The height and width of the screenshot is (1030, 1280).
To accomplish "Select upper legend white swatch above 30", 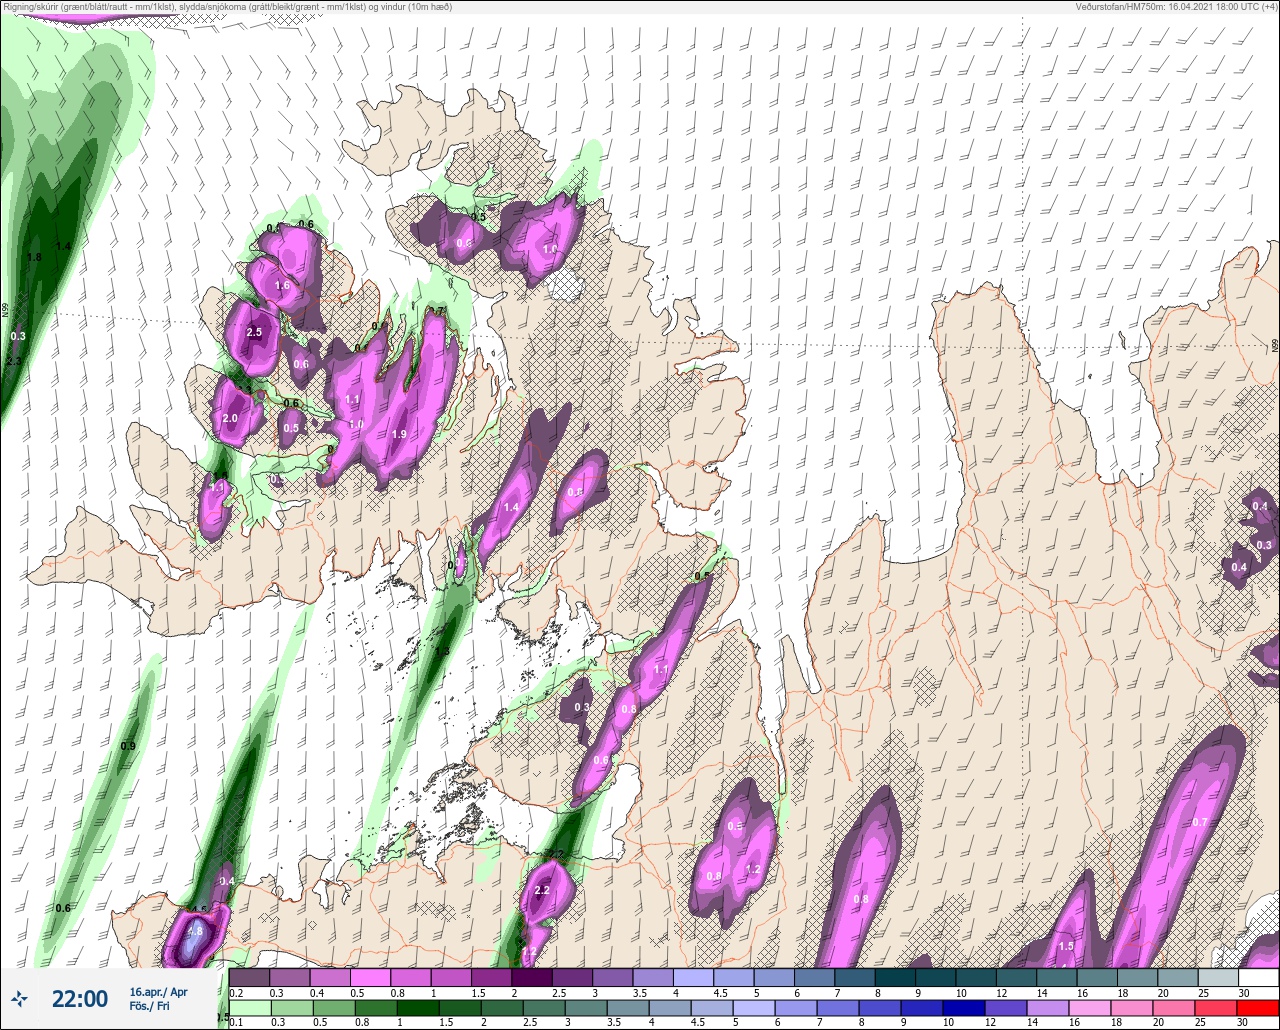I will 1258,977.
